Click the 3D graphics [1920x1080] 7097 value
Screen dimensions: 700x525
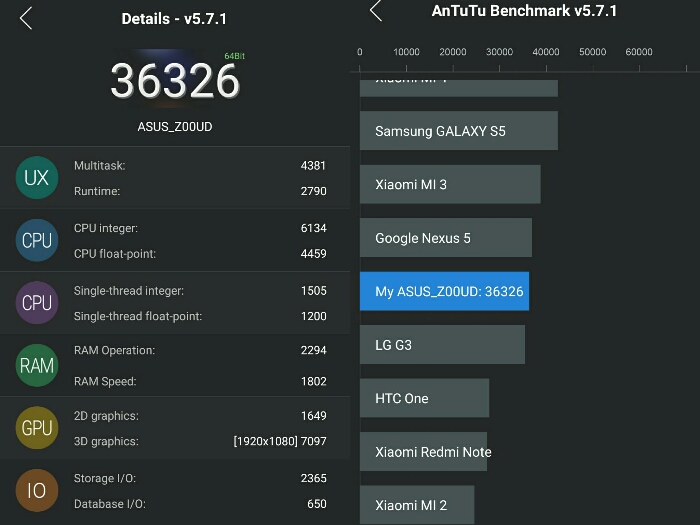point(280,441)
